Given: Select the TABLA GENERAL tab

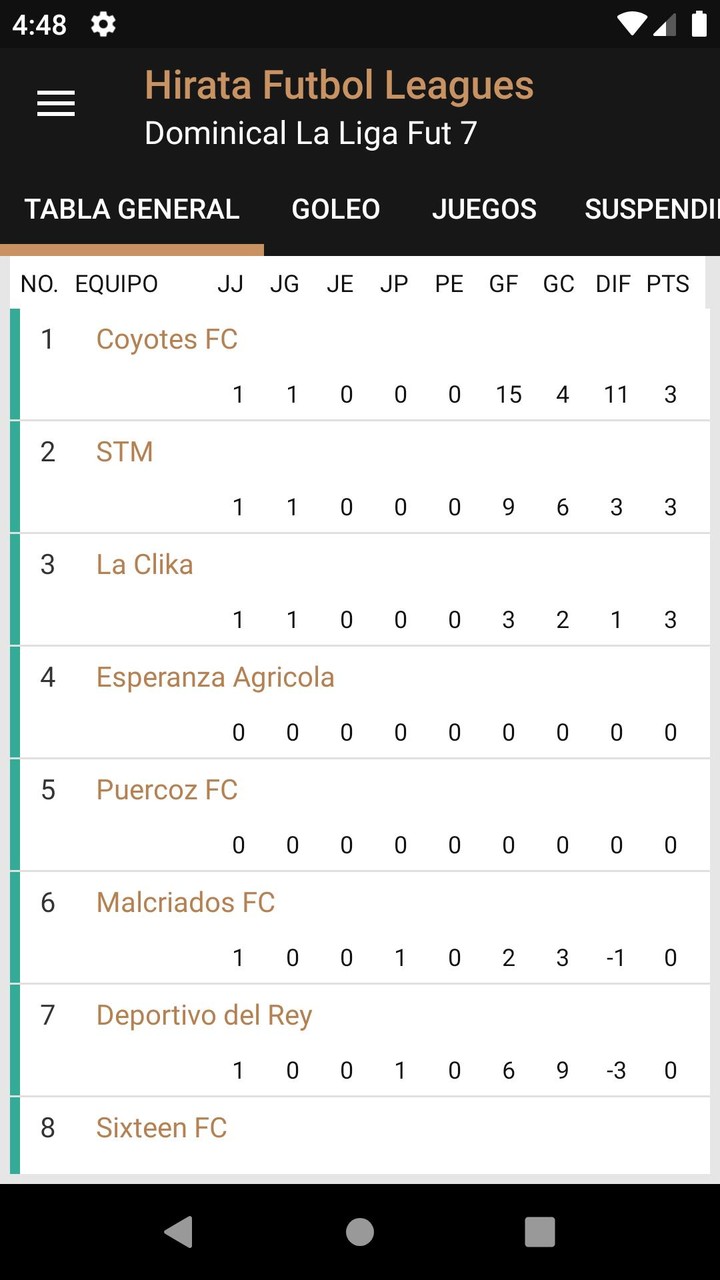Looking at the screenshot, I should (132, 209).
